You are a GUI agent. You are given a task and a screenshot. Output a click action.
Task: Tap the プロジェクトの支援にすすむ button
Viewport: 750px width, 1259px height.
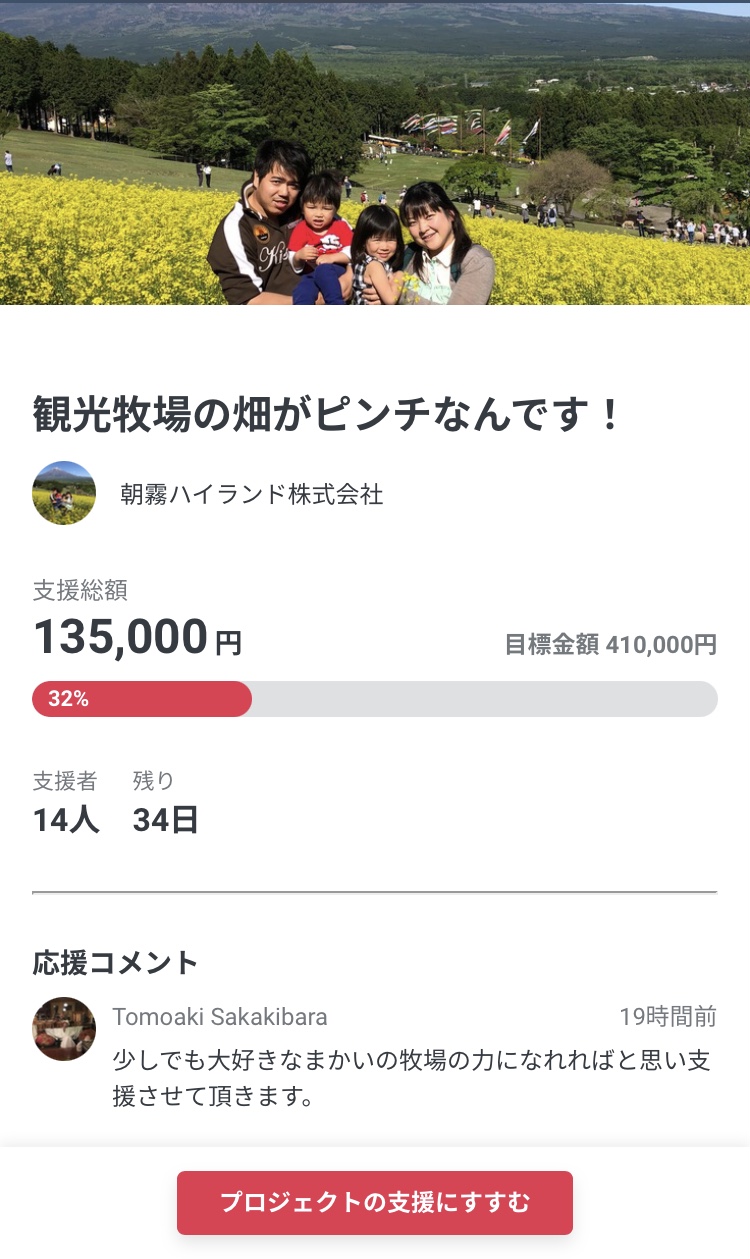point(375,1202)
